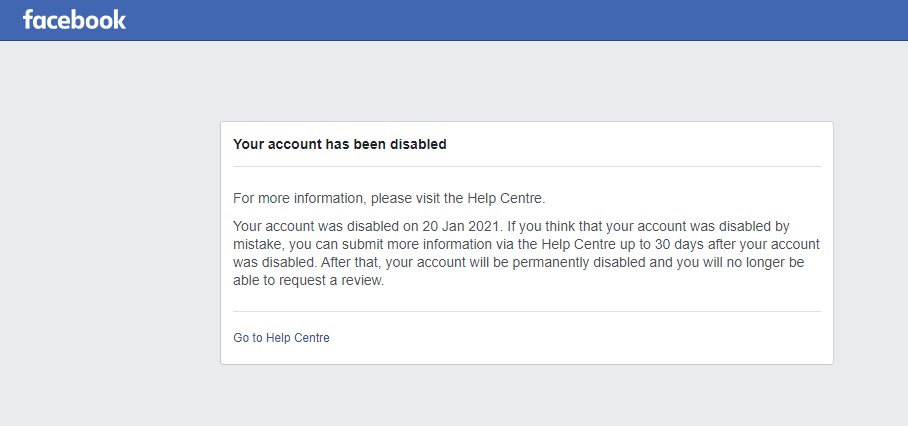Click the gray background left of the notice
The image size is (908, 426).
click(110, 240)
